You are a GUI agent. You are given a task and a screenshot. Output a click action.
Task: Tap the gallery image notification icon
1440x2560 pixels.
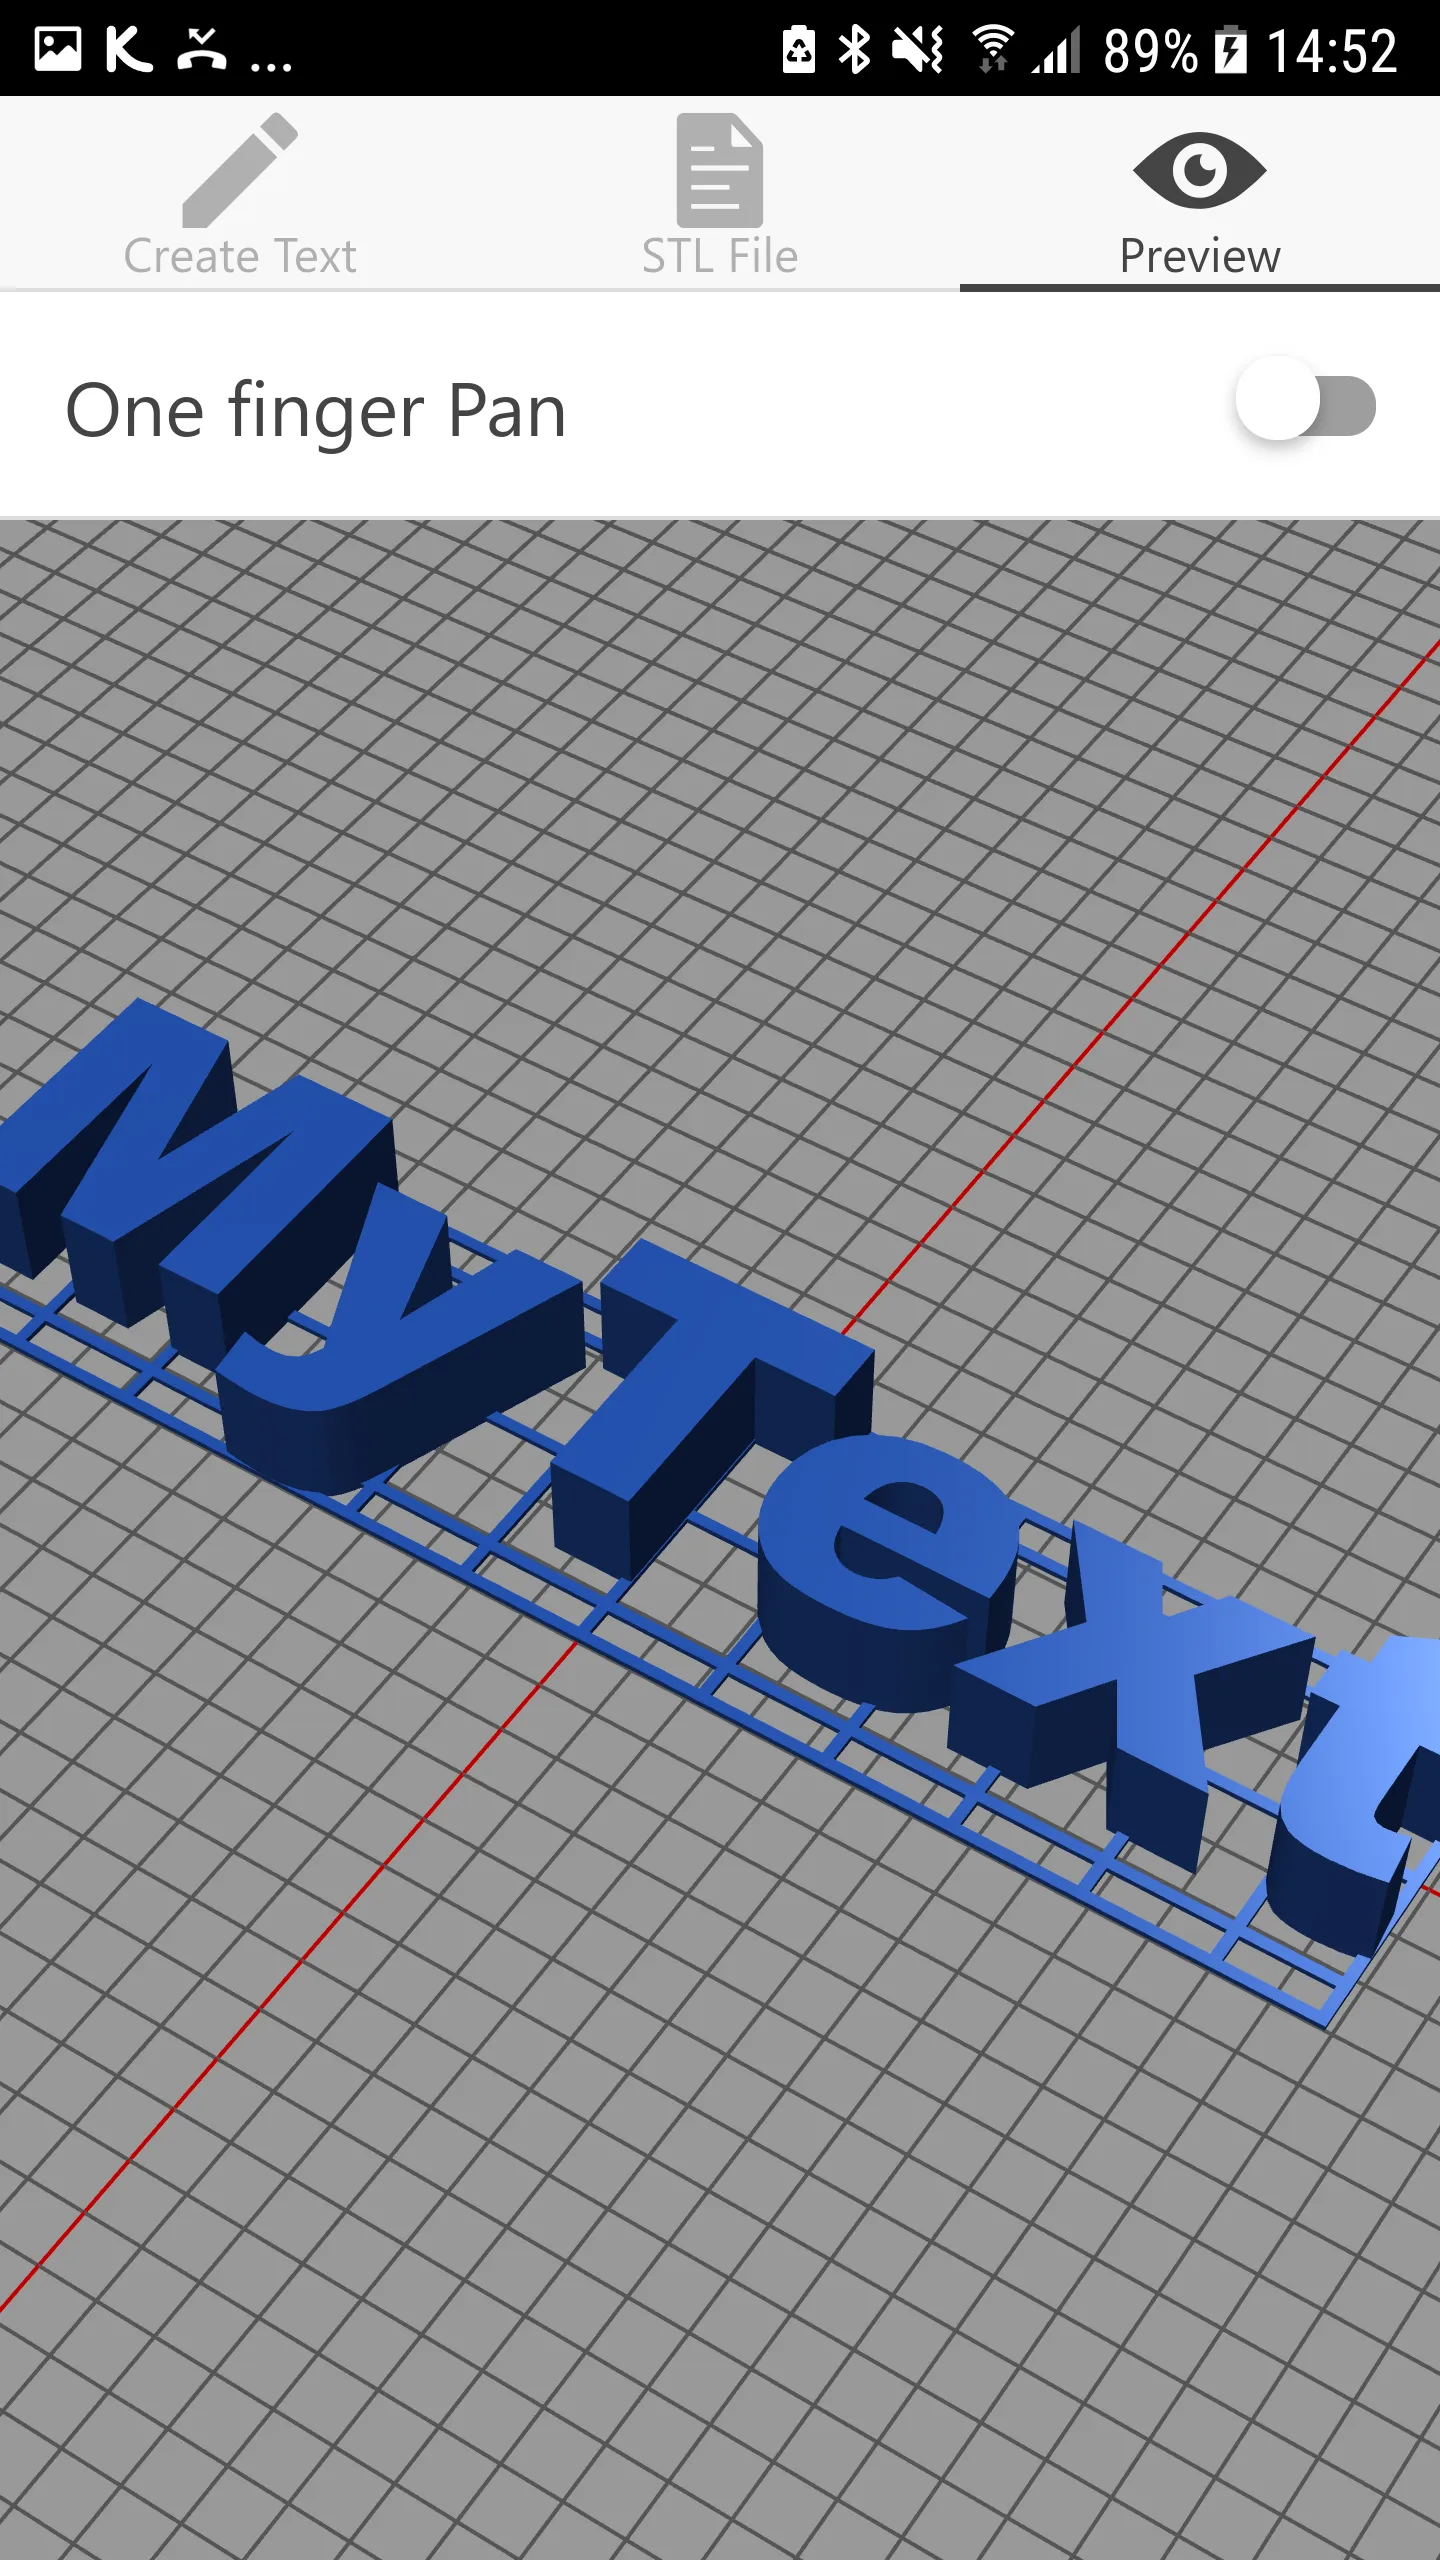point(58,49)
